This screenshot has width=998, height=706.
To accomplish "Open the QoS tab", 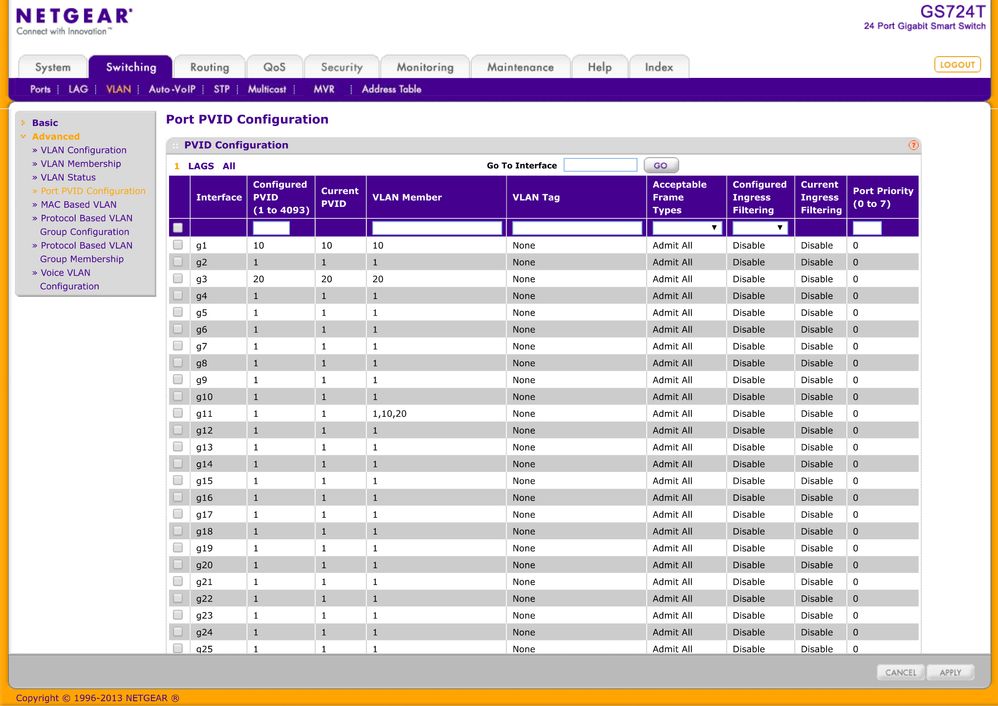I will pyautogui.click(x=274, y=67).
